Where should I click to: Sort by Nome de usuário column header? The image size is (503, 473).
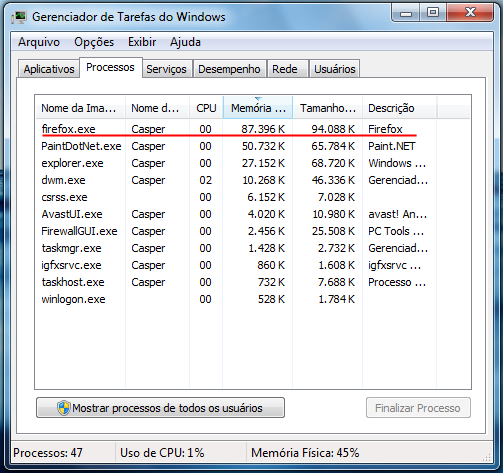pyautogui.click(x=157, y=108)
